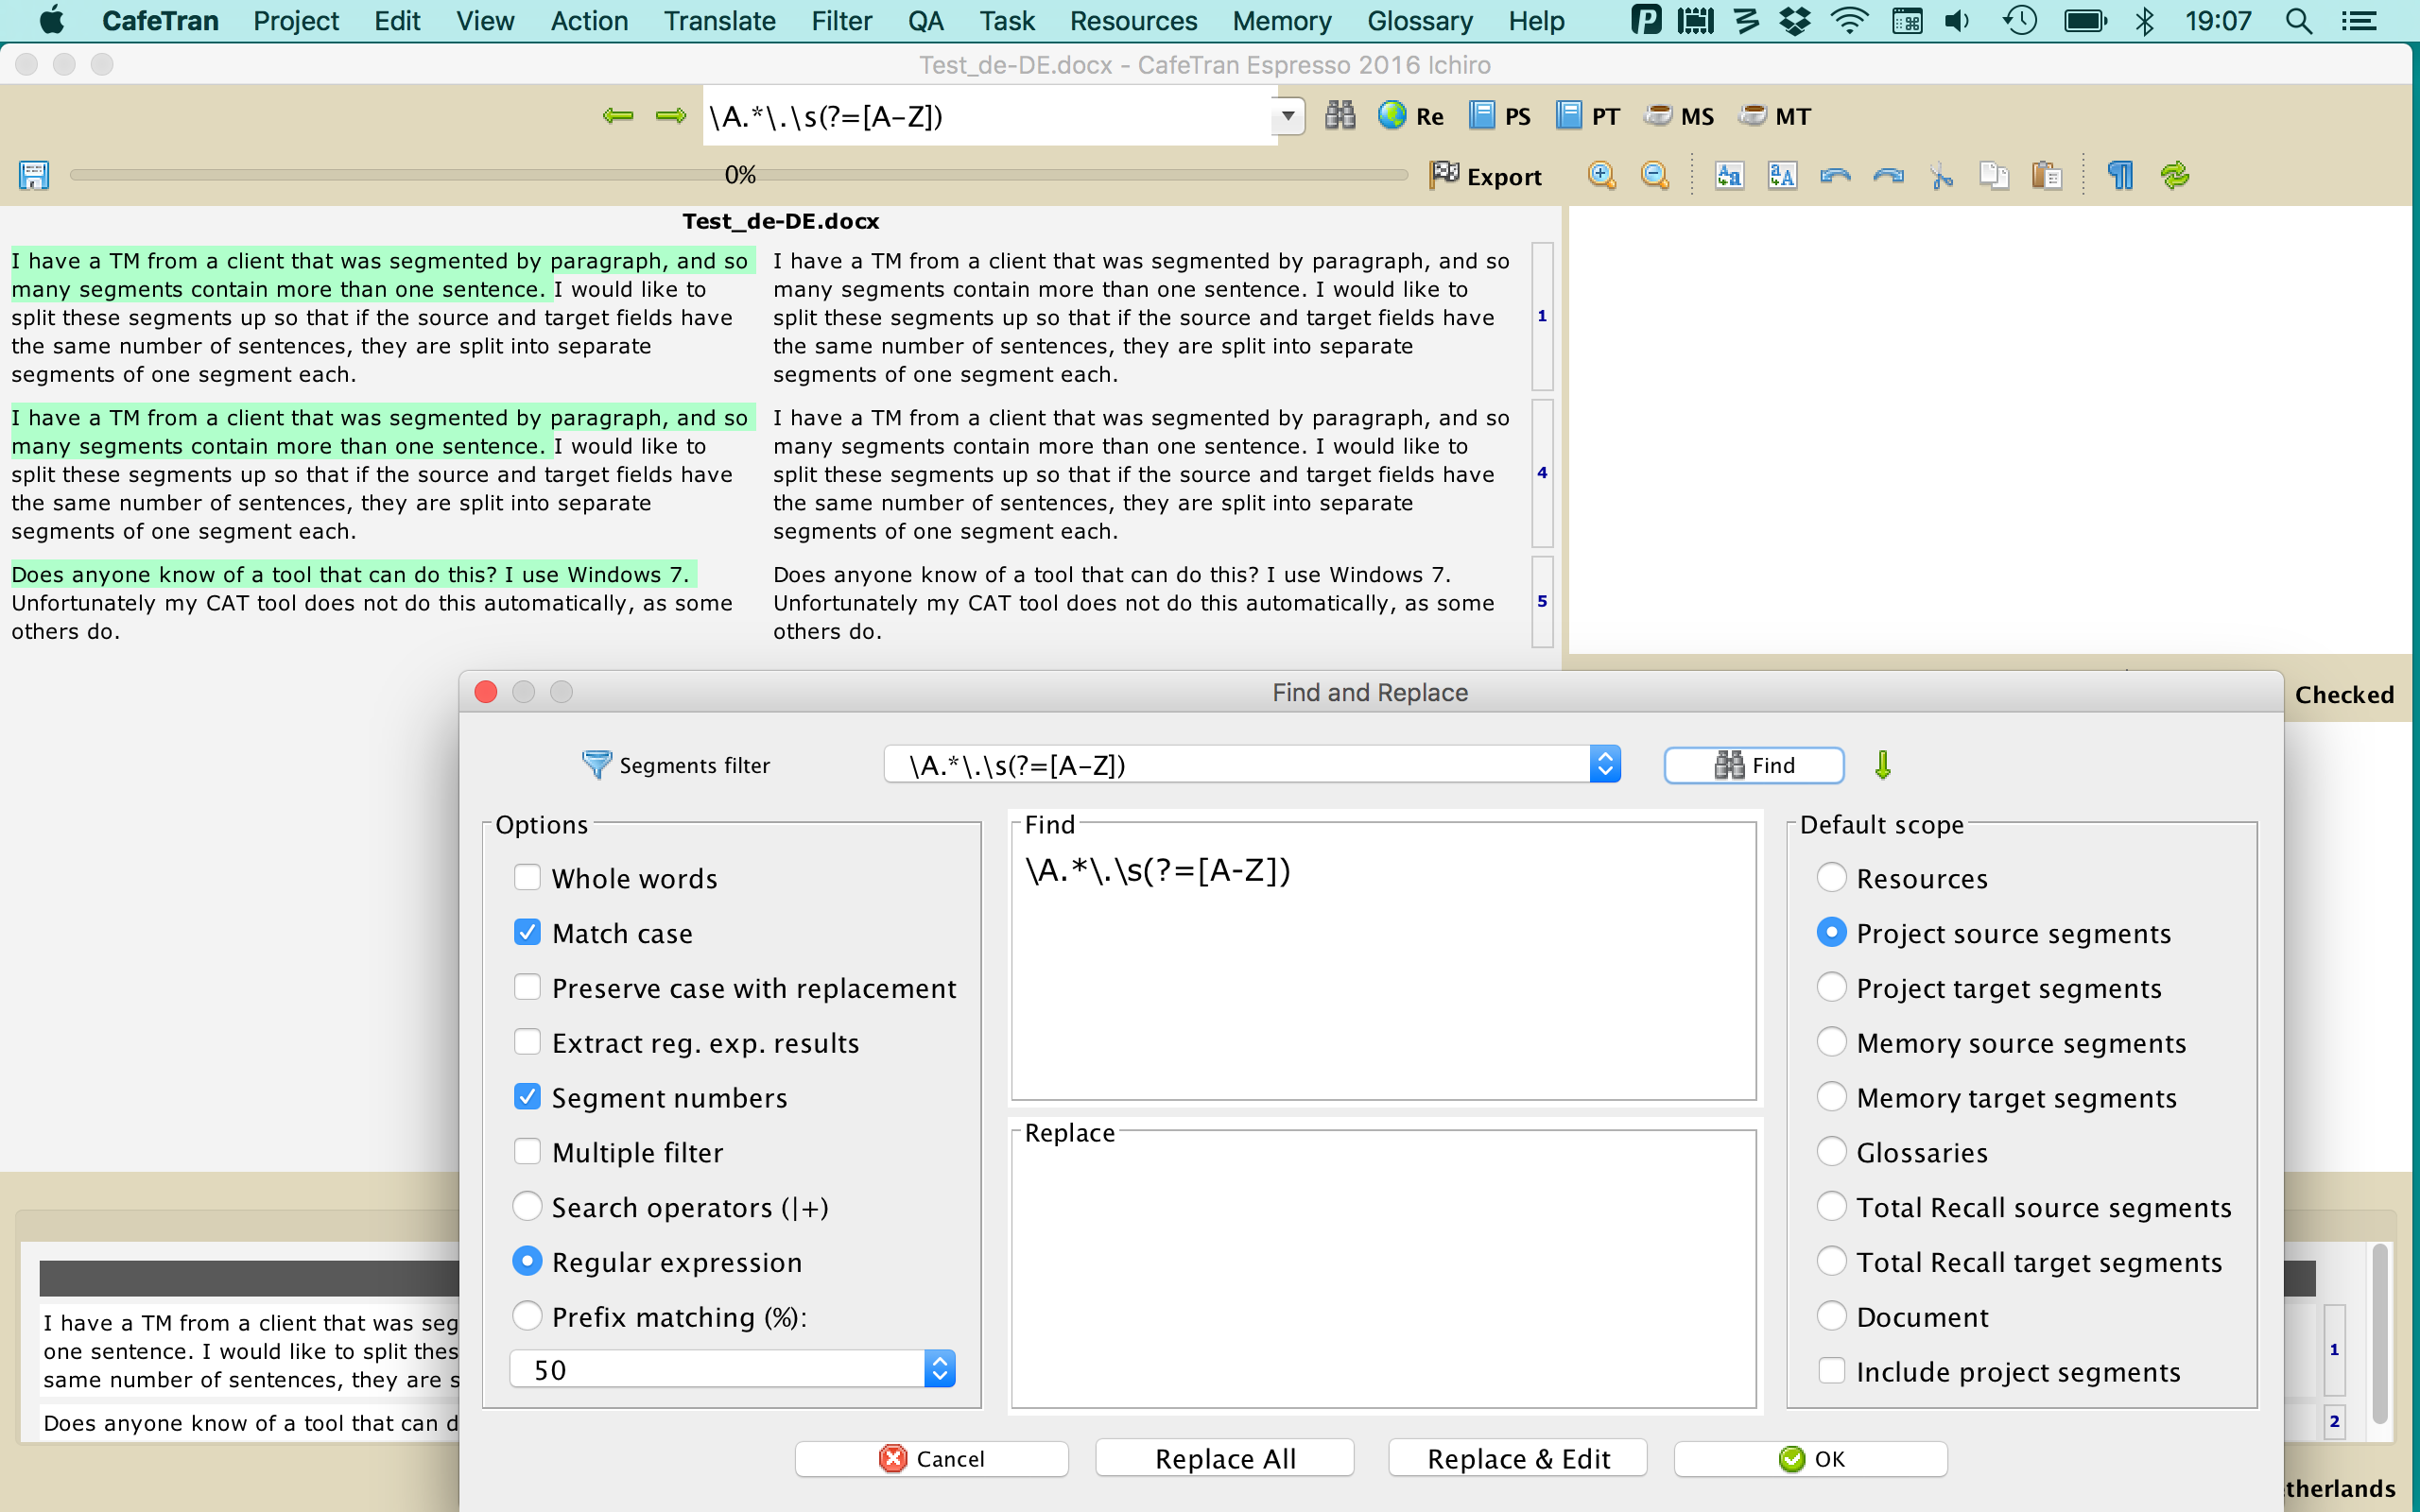Select Project target segments scope
2420x1512 pixels.
point(1831,988)
